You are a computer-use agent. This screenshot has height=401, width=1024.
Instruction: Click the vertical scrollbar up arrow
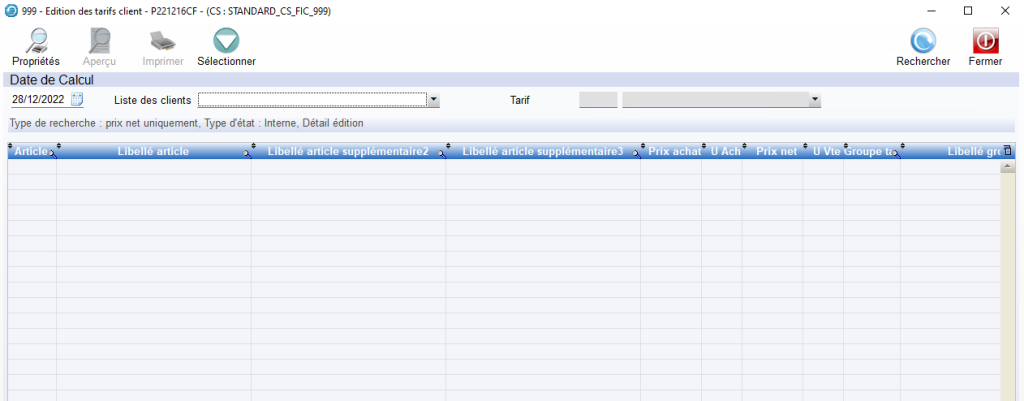coord(1007,168)
